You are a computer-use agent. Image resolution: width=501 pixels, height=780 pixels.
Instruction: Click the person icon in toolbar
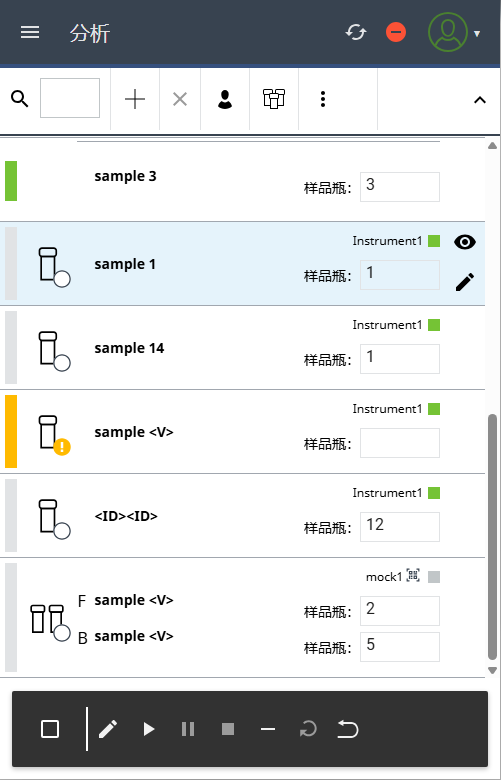coord(225,99)
